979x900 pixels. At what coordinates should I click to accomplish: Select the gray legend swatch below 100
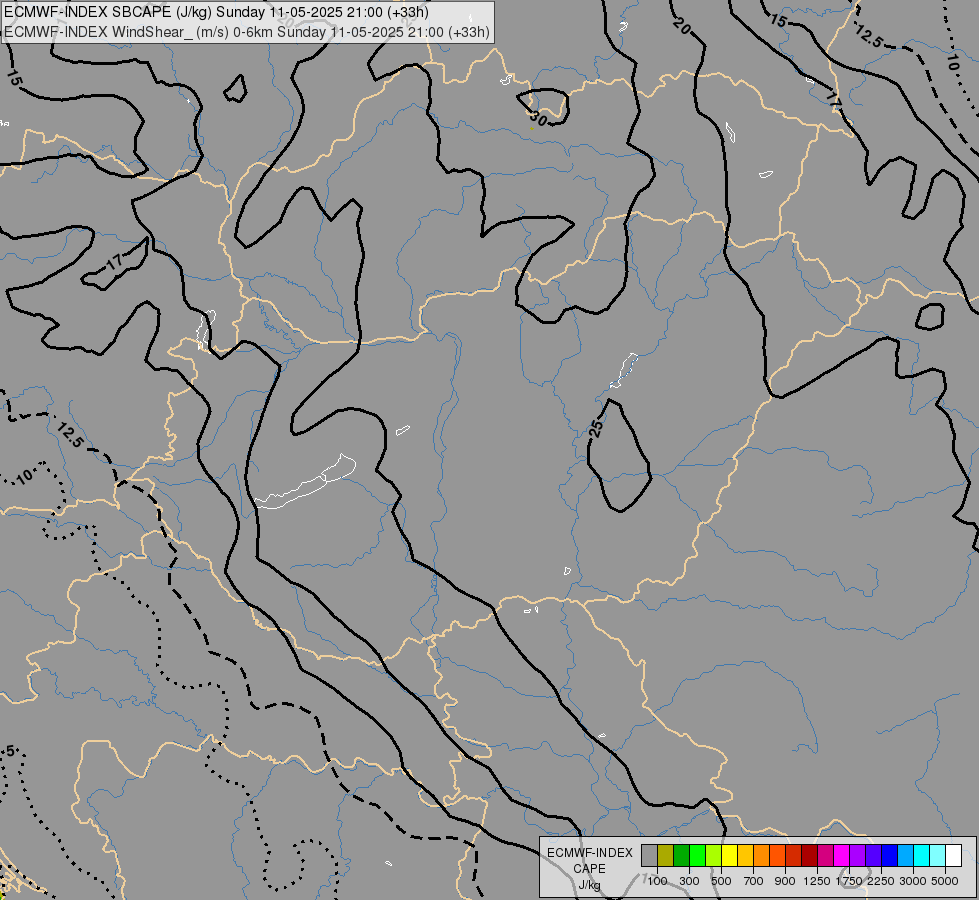649,855
